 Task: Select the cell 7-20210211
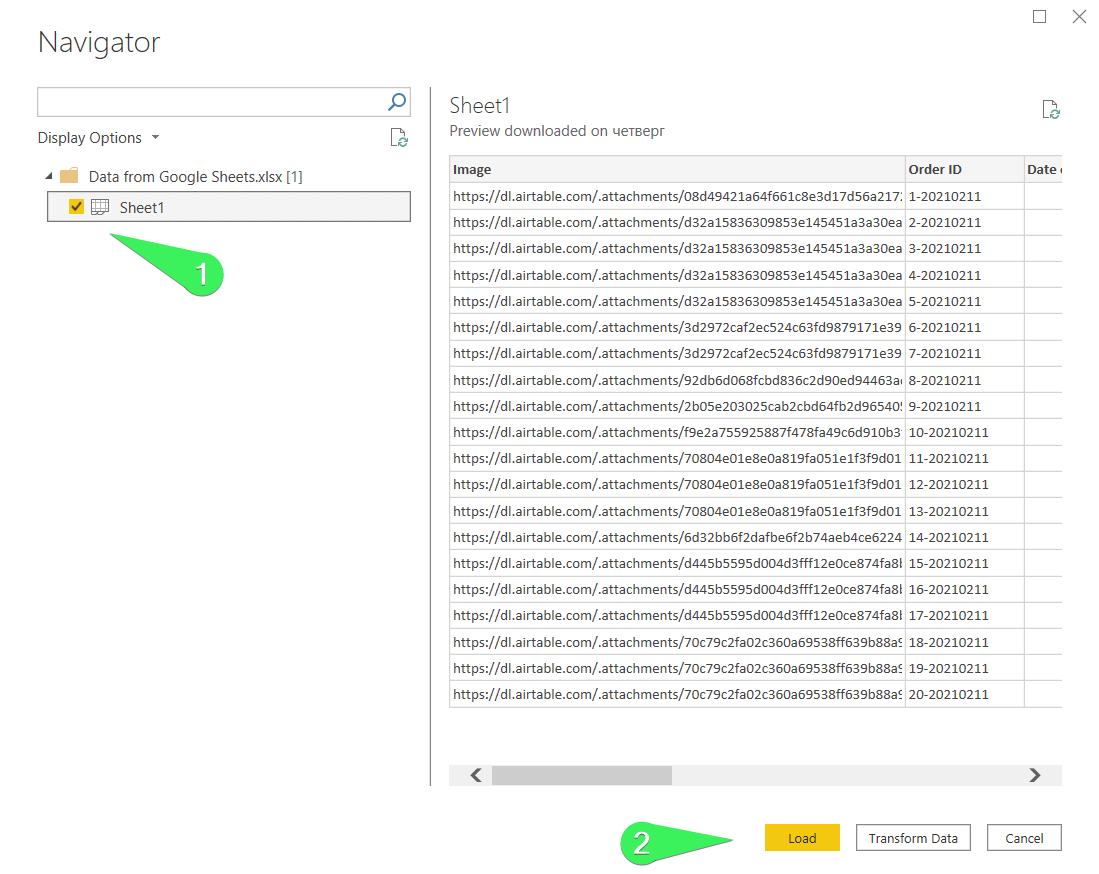point(964,353)
